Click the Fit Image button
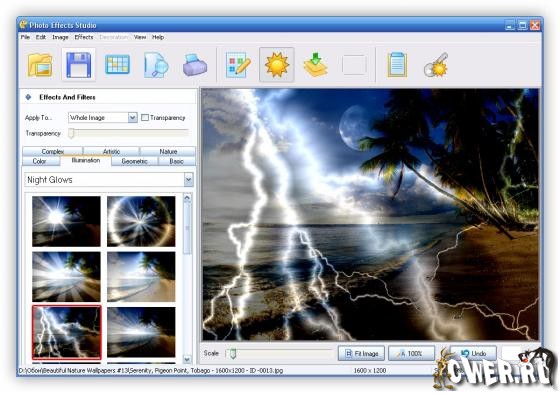This screenshot has height=393, width=560. pyautogui.click(x=361, y=353)
